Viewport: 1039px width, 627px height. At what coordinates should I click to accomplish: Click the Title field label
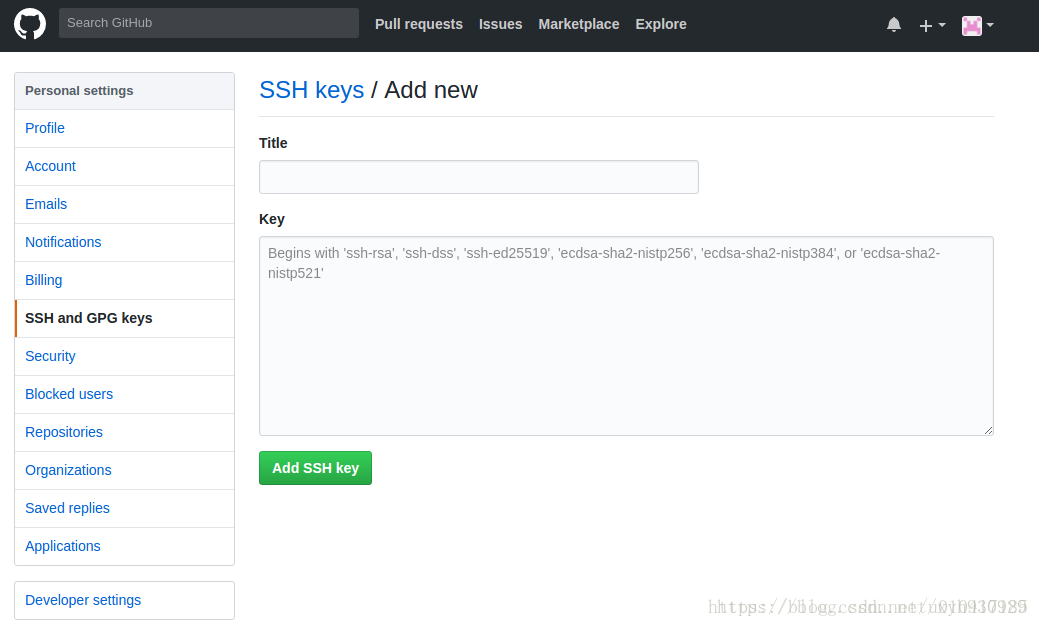coord(273,143)
